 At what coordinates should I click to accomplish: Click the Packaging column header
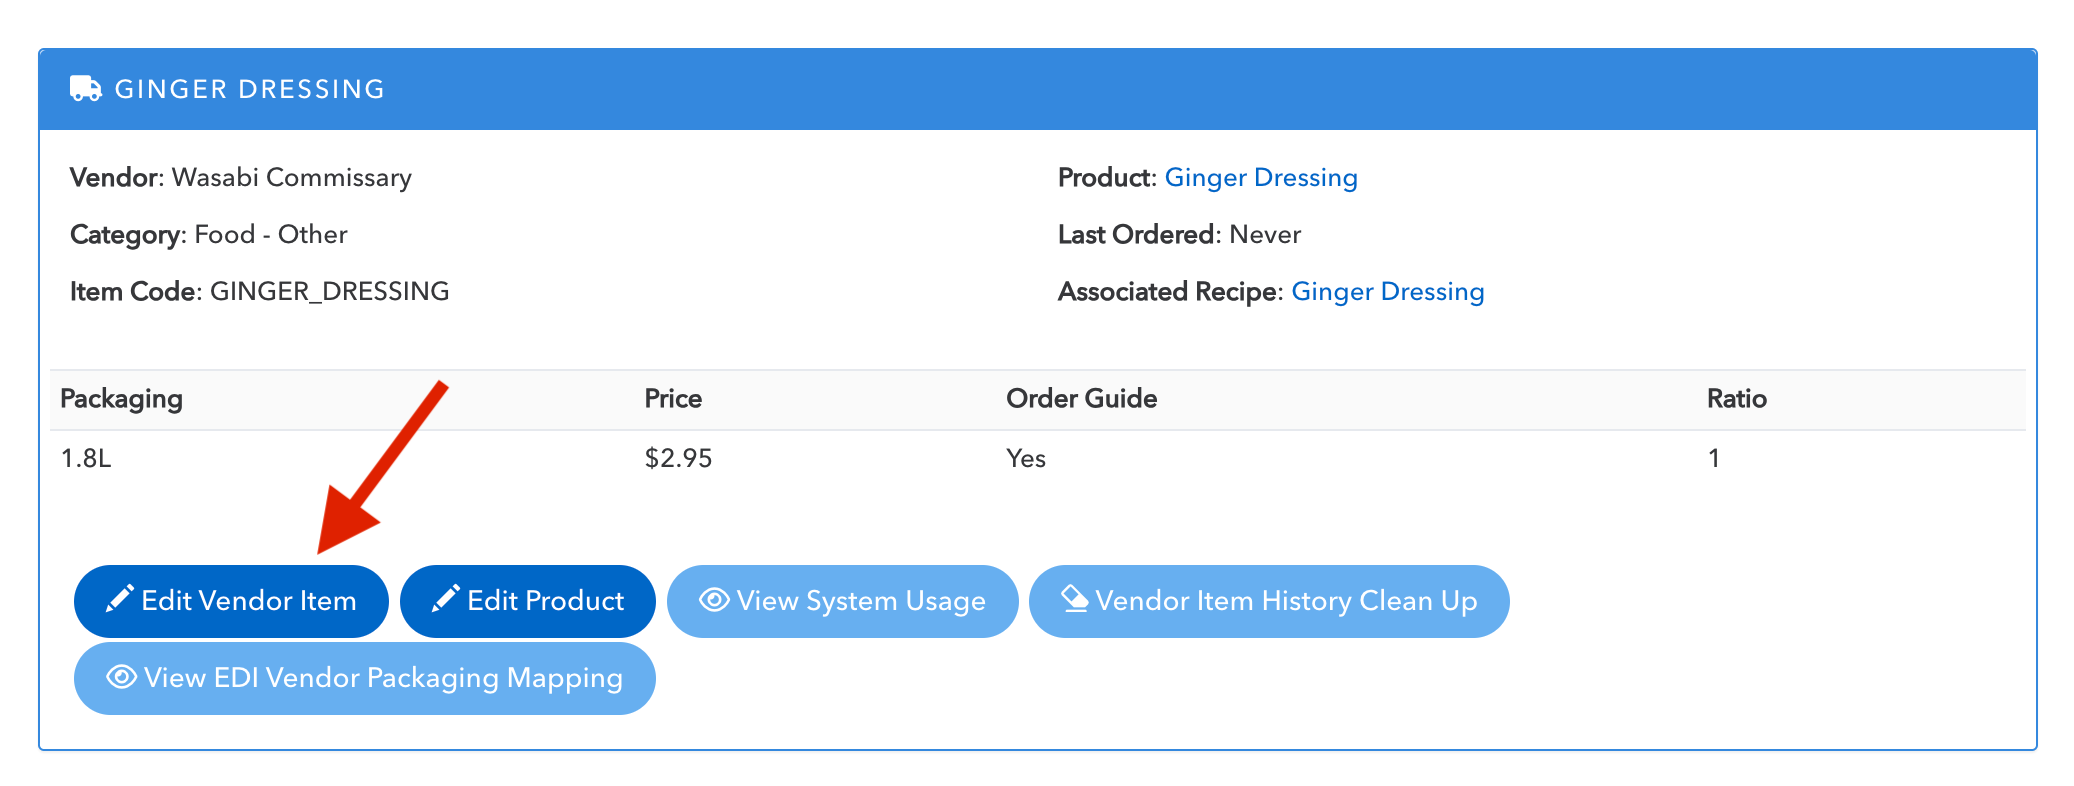point(121,399)
